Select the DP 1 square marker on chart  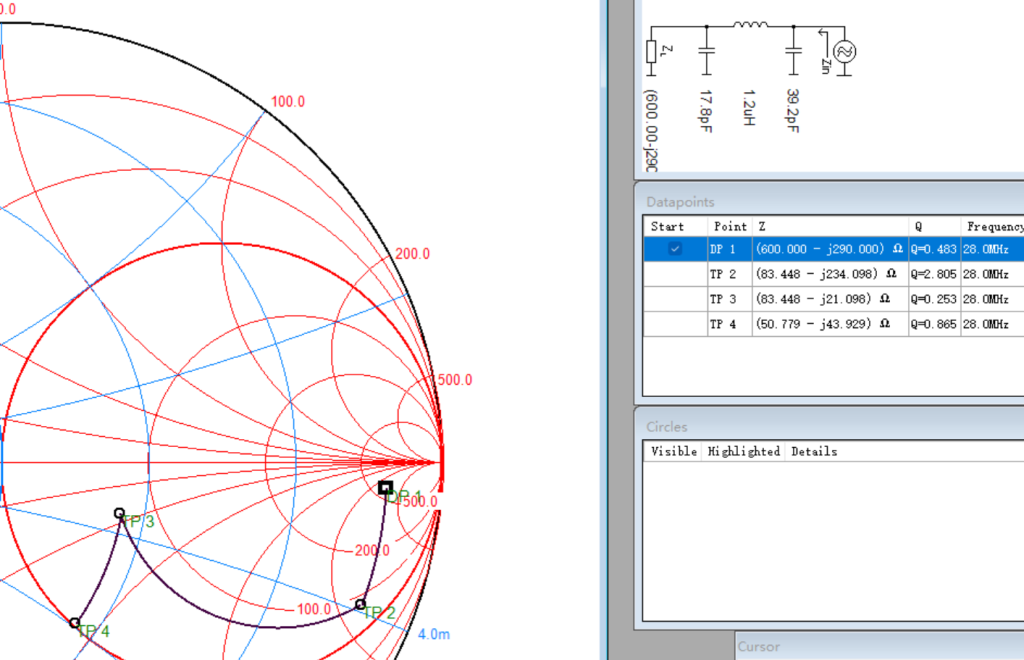pos(385,487)
